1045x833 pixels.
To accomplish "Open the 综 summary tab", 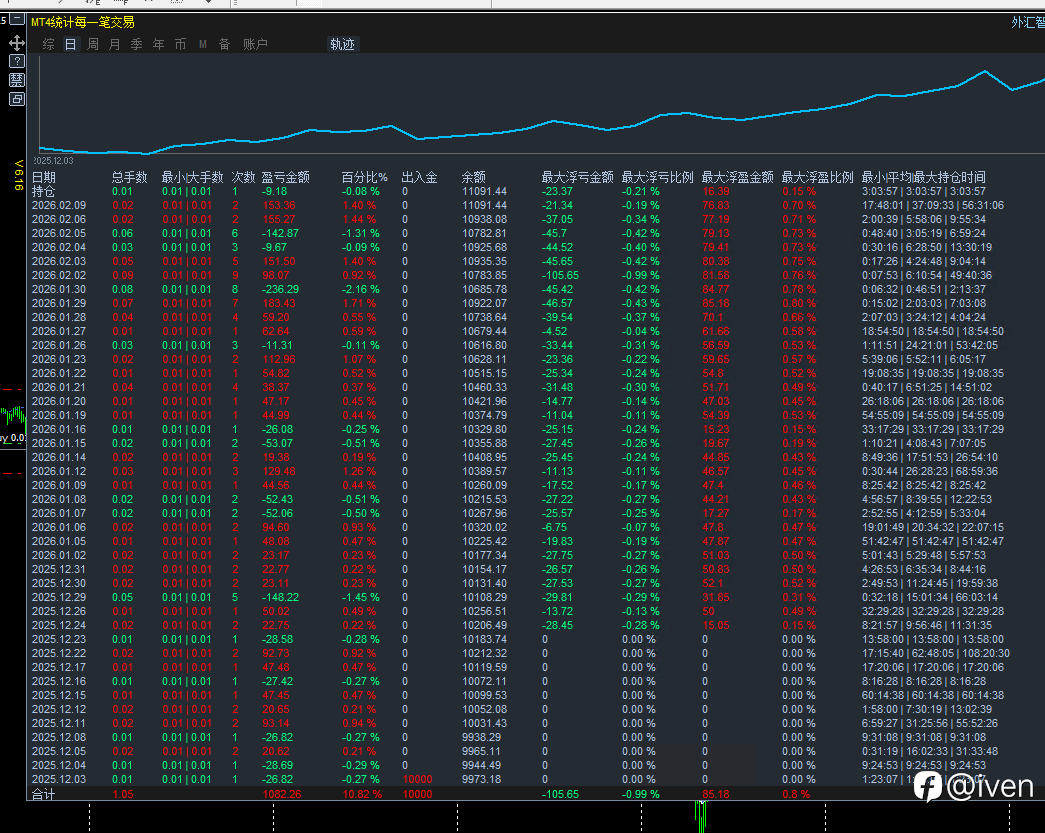I will pyautogui.click(x=49, y=44).
